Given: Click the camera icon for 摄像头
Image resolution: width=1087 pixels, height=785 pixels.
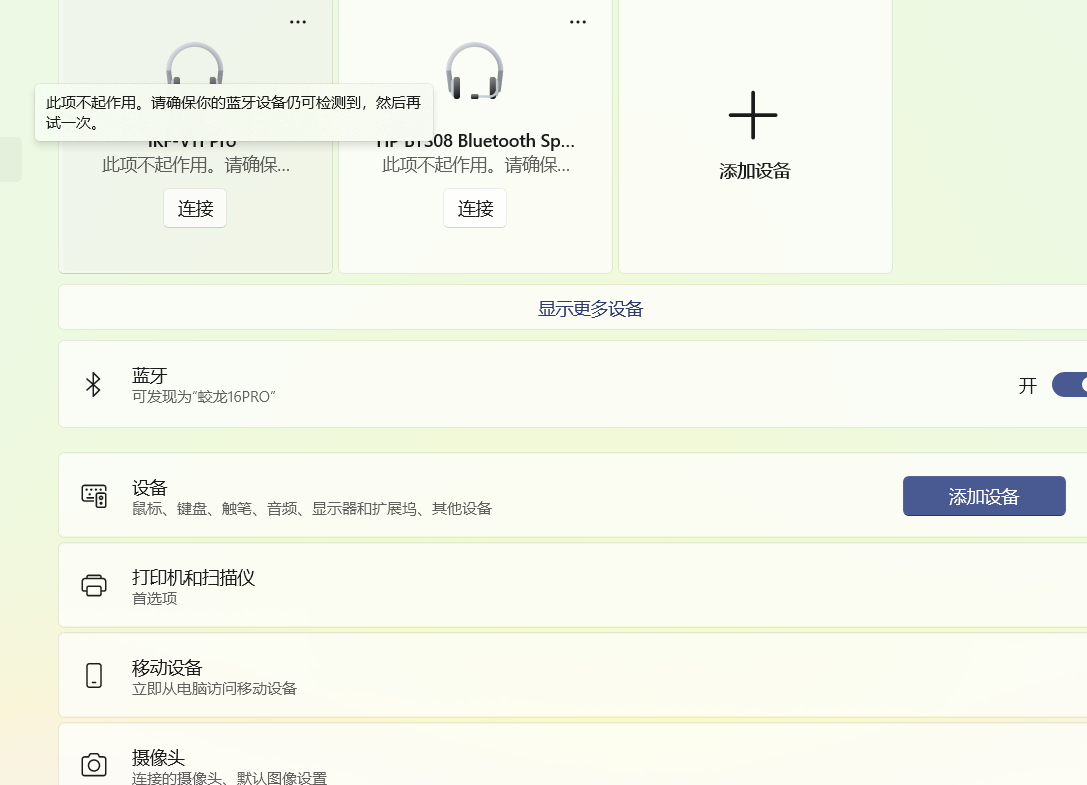Looking at the screenshot, I should 94,765.
